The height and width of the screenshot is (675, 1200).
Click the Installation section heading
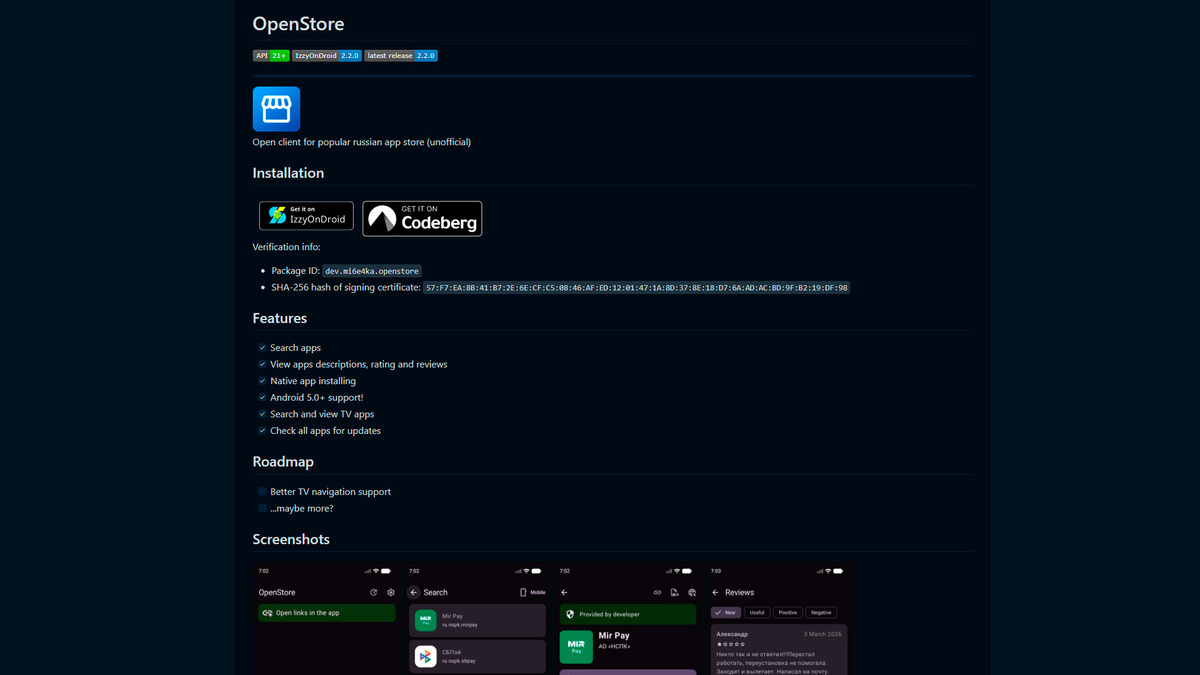pyautogui.click(x=288, y=173)
